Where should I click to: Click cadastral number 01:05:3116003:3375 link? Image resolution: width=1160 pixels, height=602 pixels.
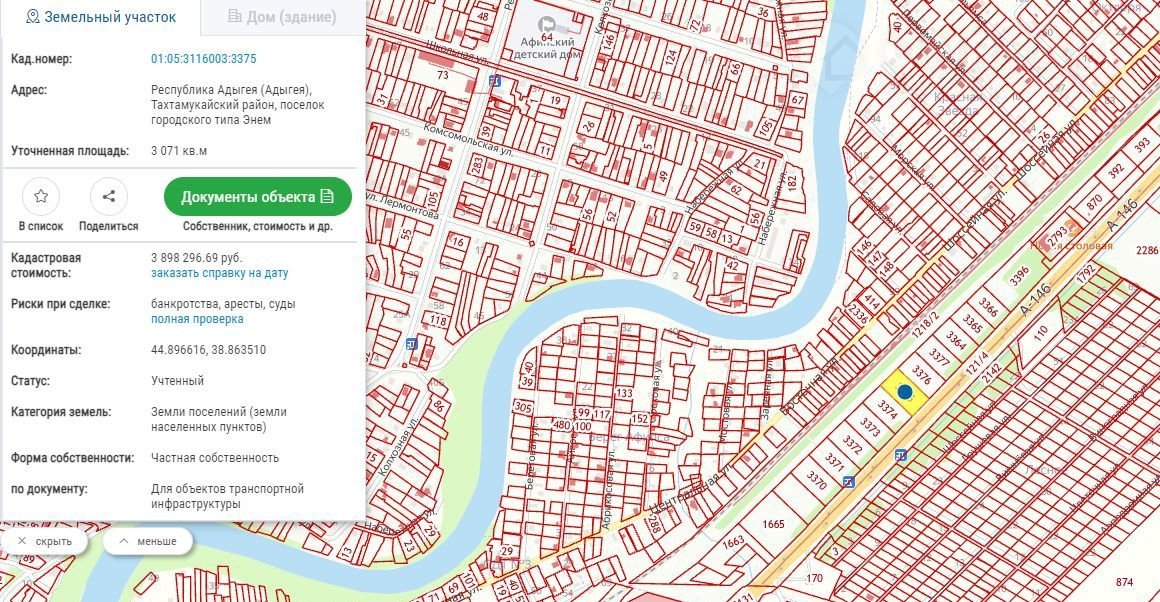[x=203, y=59]
